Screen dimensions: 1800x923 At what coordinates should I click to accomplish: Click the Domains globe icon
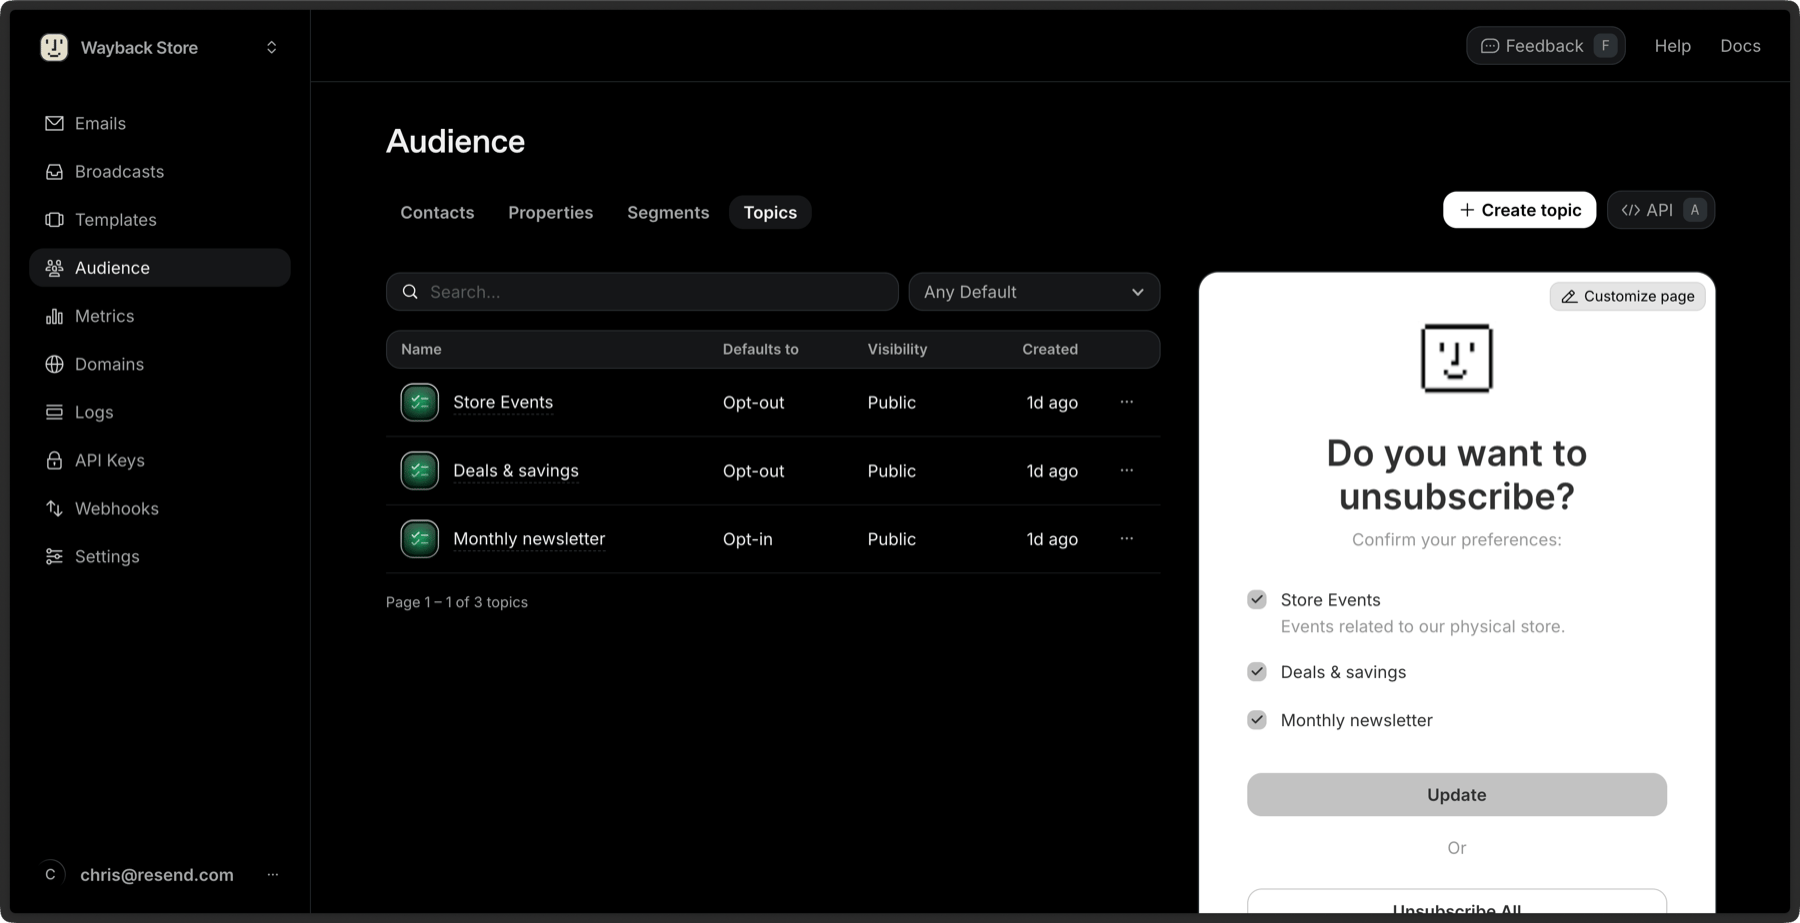click(x=54, y=364)
